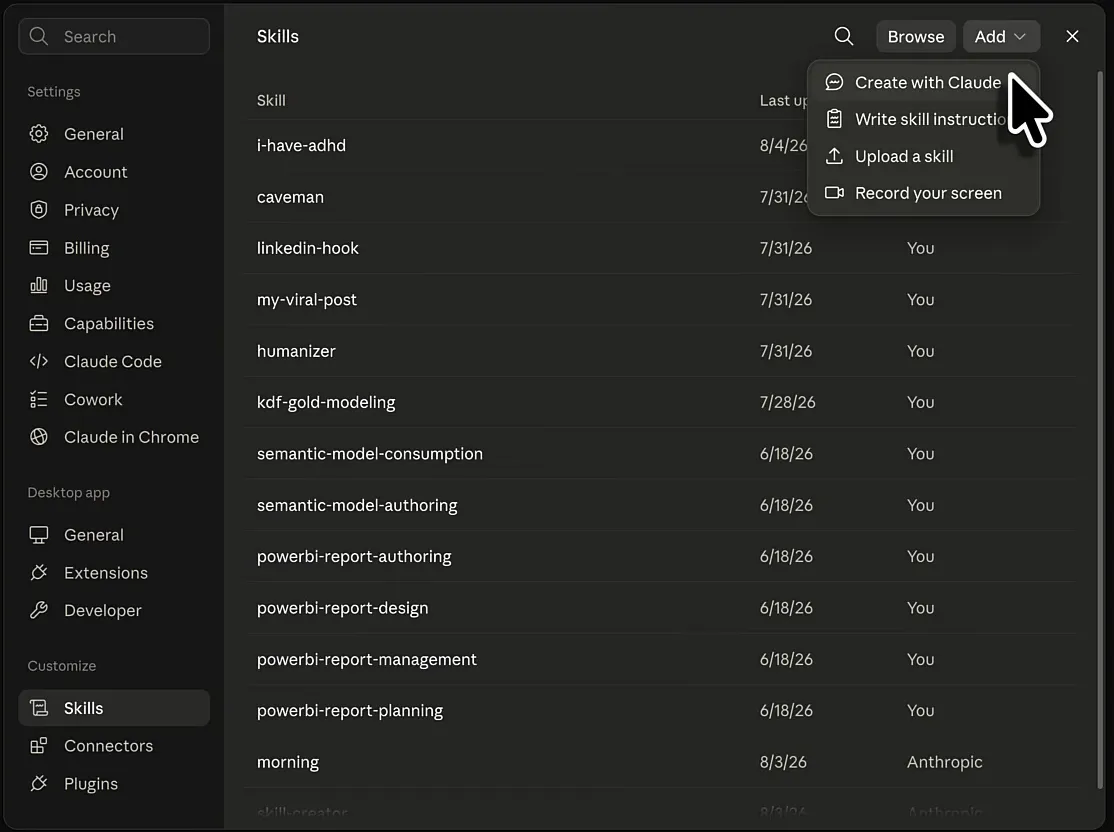This screenshot has width=1114, height=832.
Task: Focus the Search settings input field
Action: [x=114, y=36]
